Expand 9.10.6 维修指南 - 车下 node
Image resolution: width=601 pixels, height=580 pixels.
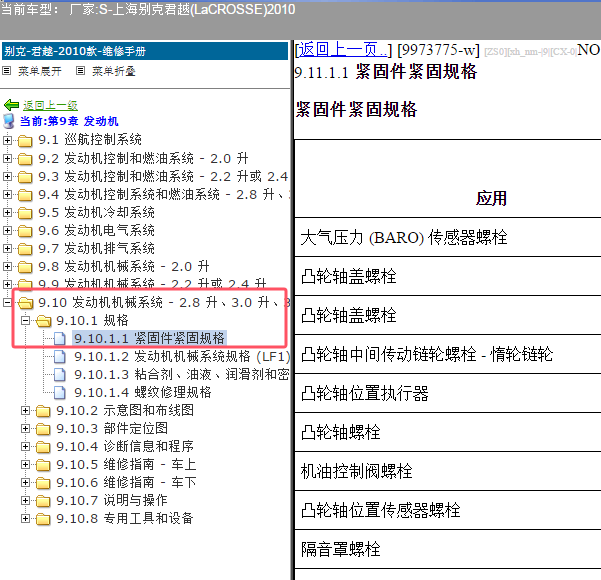tap(25, 482)
